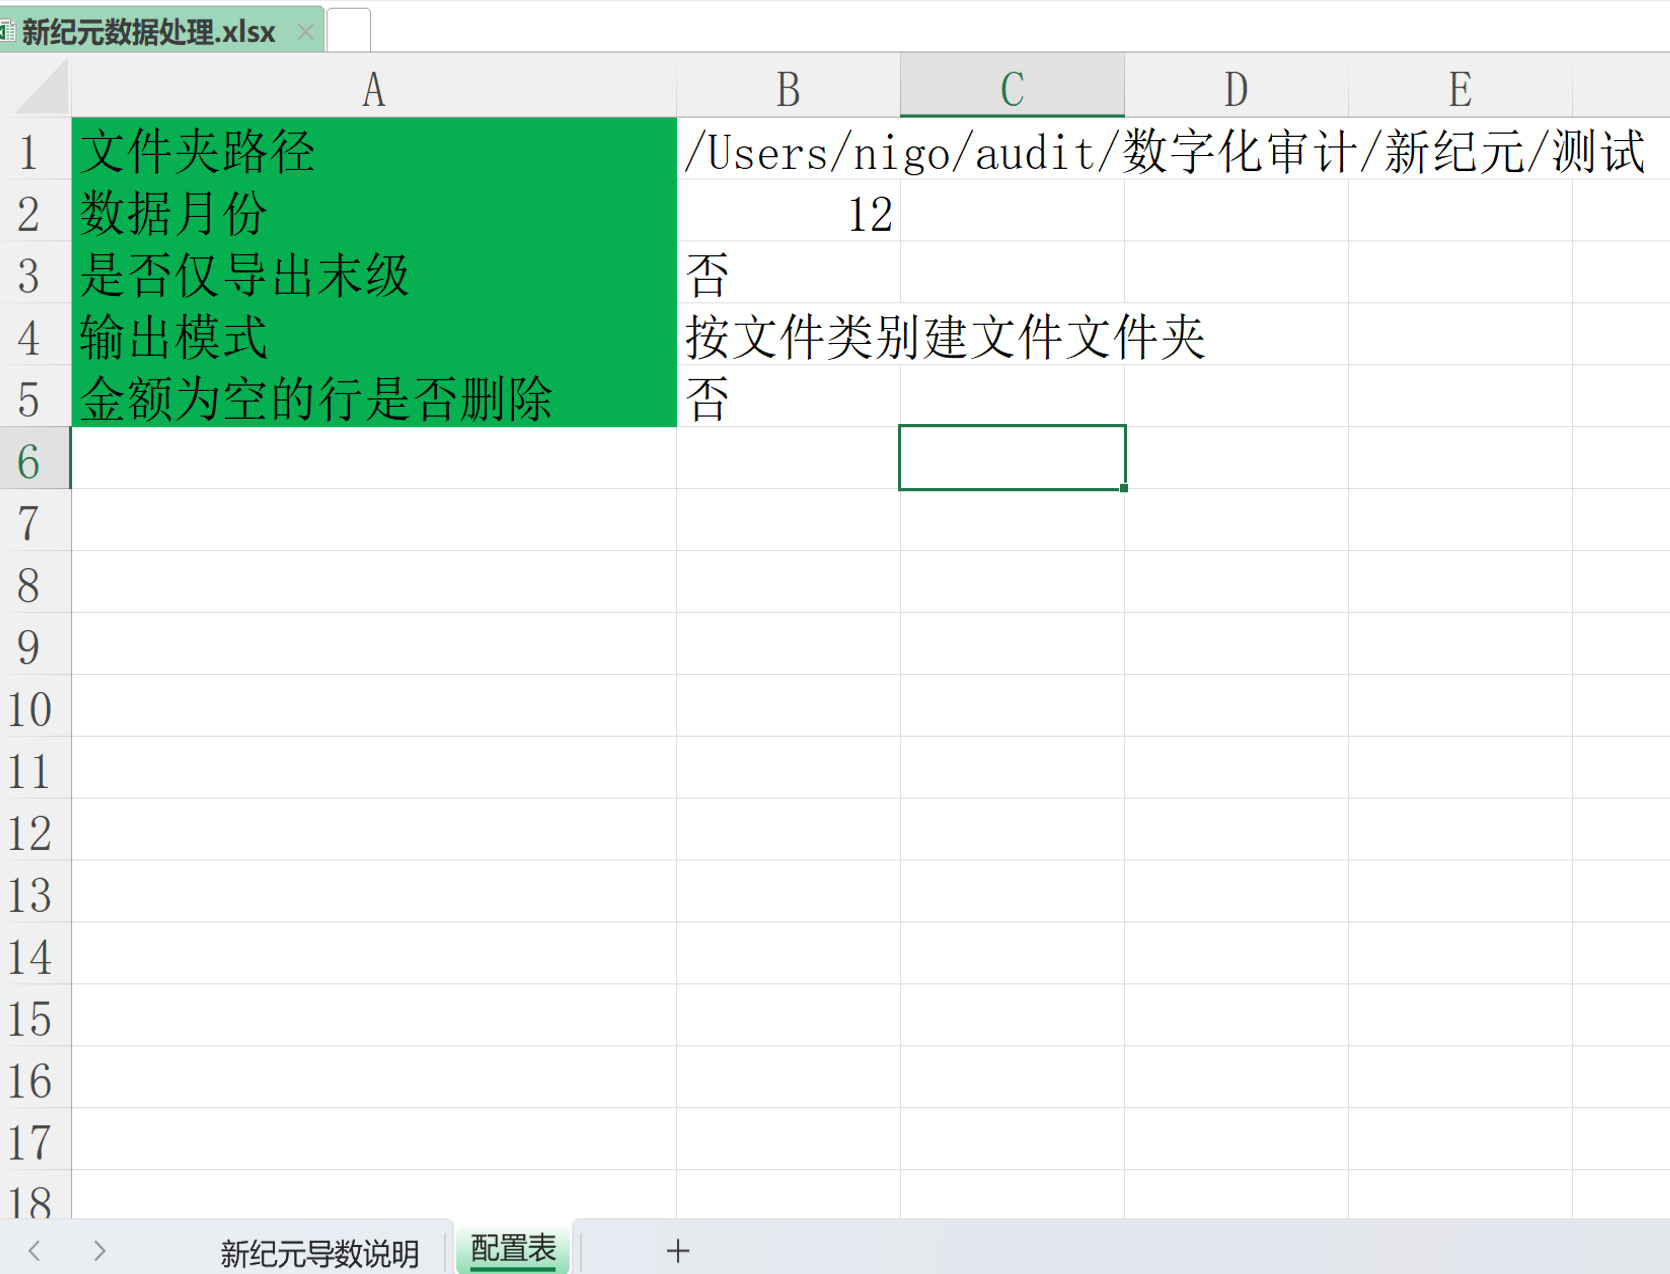Click the spreadsheet file icon in tab
The width and height of the screenshot is (1670, 1274).
click(x=7, y=32)
